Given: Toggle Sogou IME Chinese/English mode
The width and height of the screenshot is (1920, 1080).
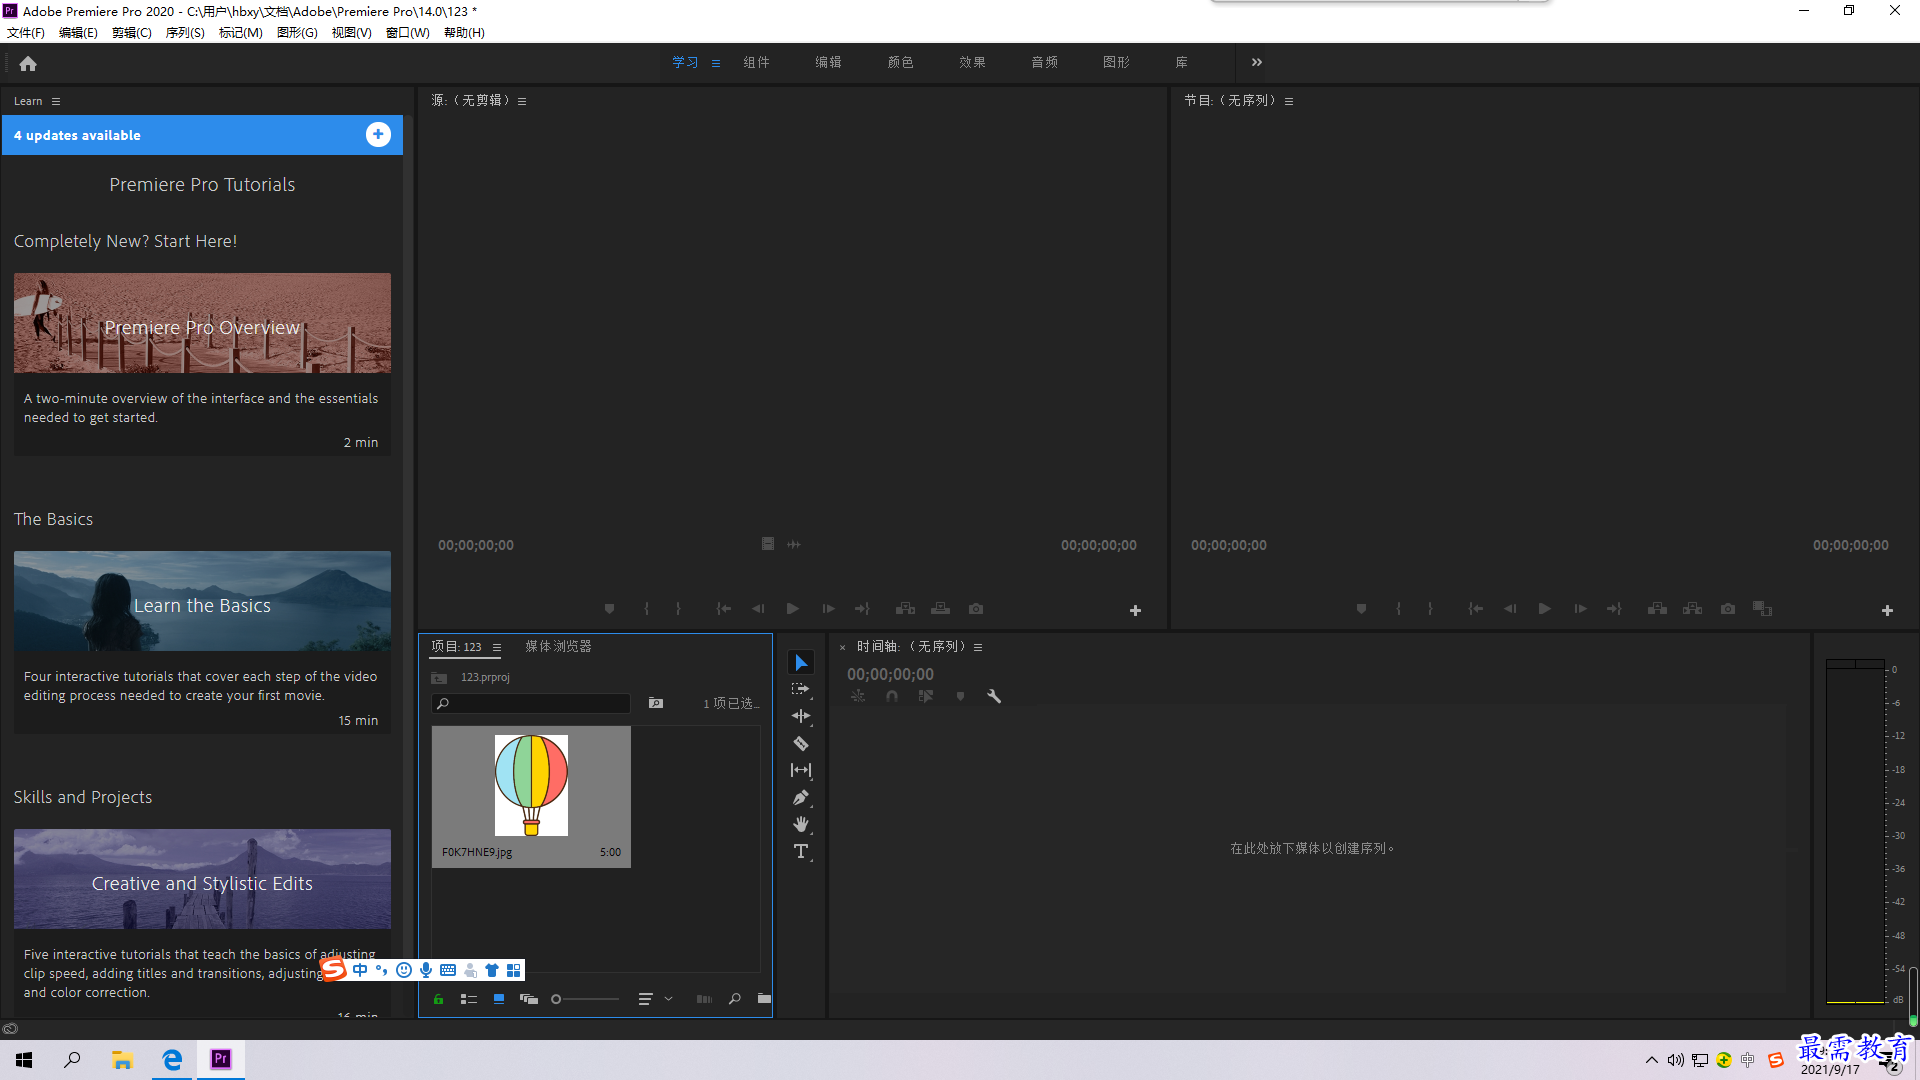Looking at the screenshot, I should (360, 970).
